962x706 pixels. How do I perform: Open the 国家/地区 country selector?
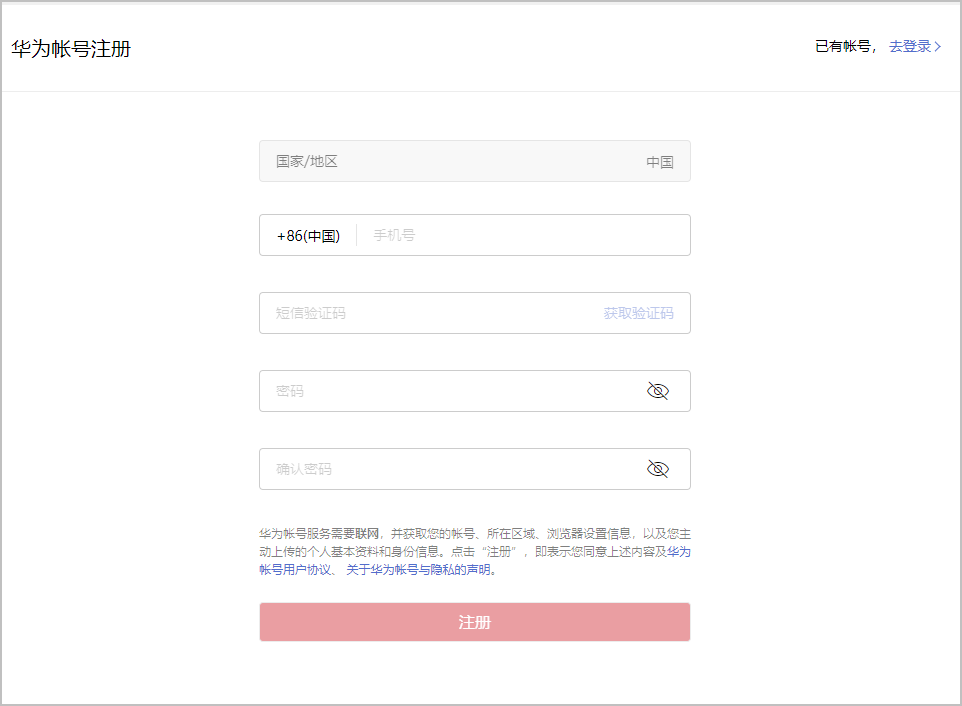475,161
